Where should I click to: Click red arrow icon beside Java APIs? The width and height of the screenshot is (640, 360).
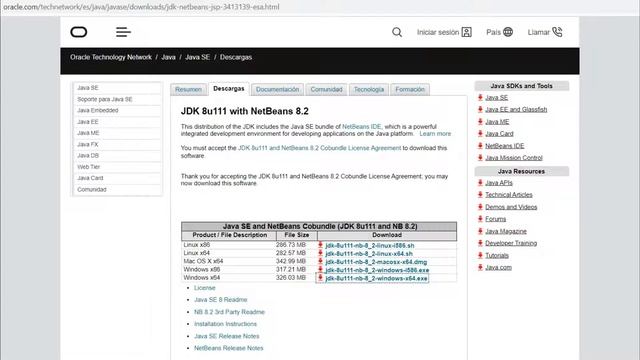tap(480, 183)
